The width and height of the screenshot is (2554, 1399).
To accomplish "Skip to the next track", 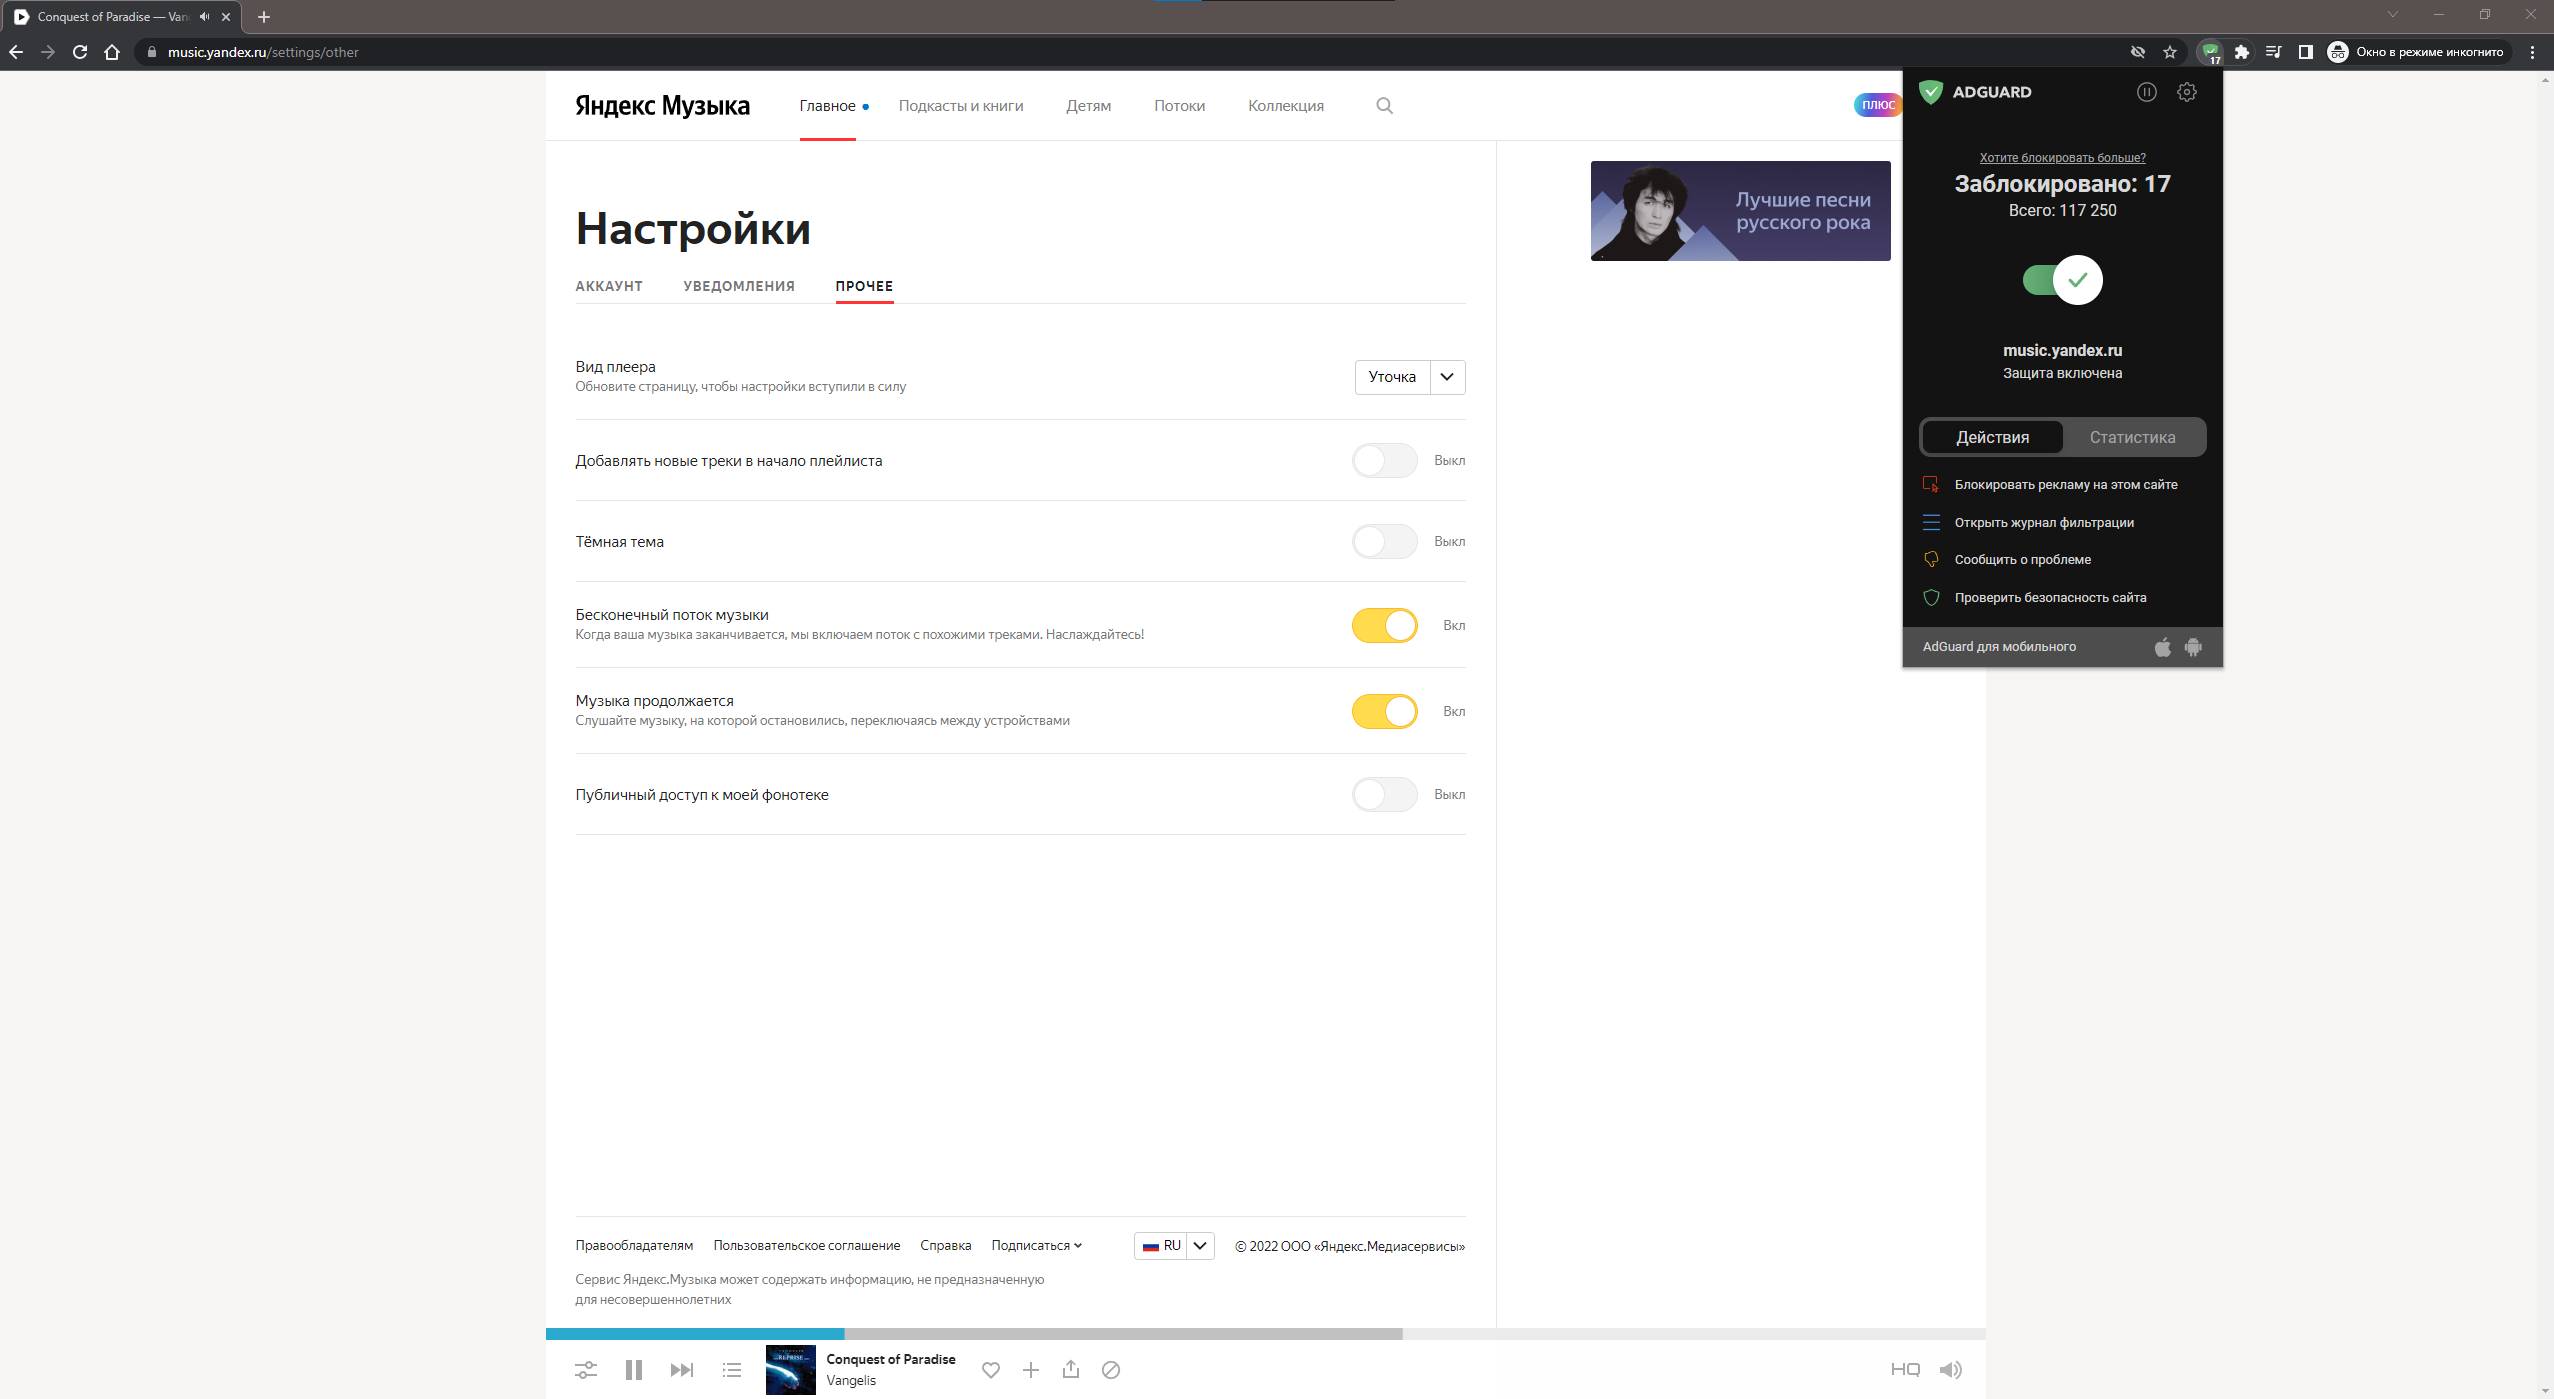I will click(683, 1369).
